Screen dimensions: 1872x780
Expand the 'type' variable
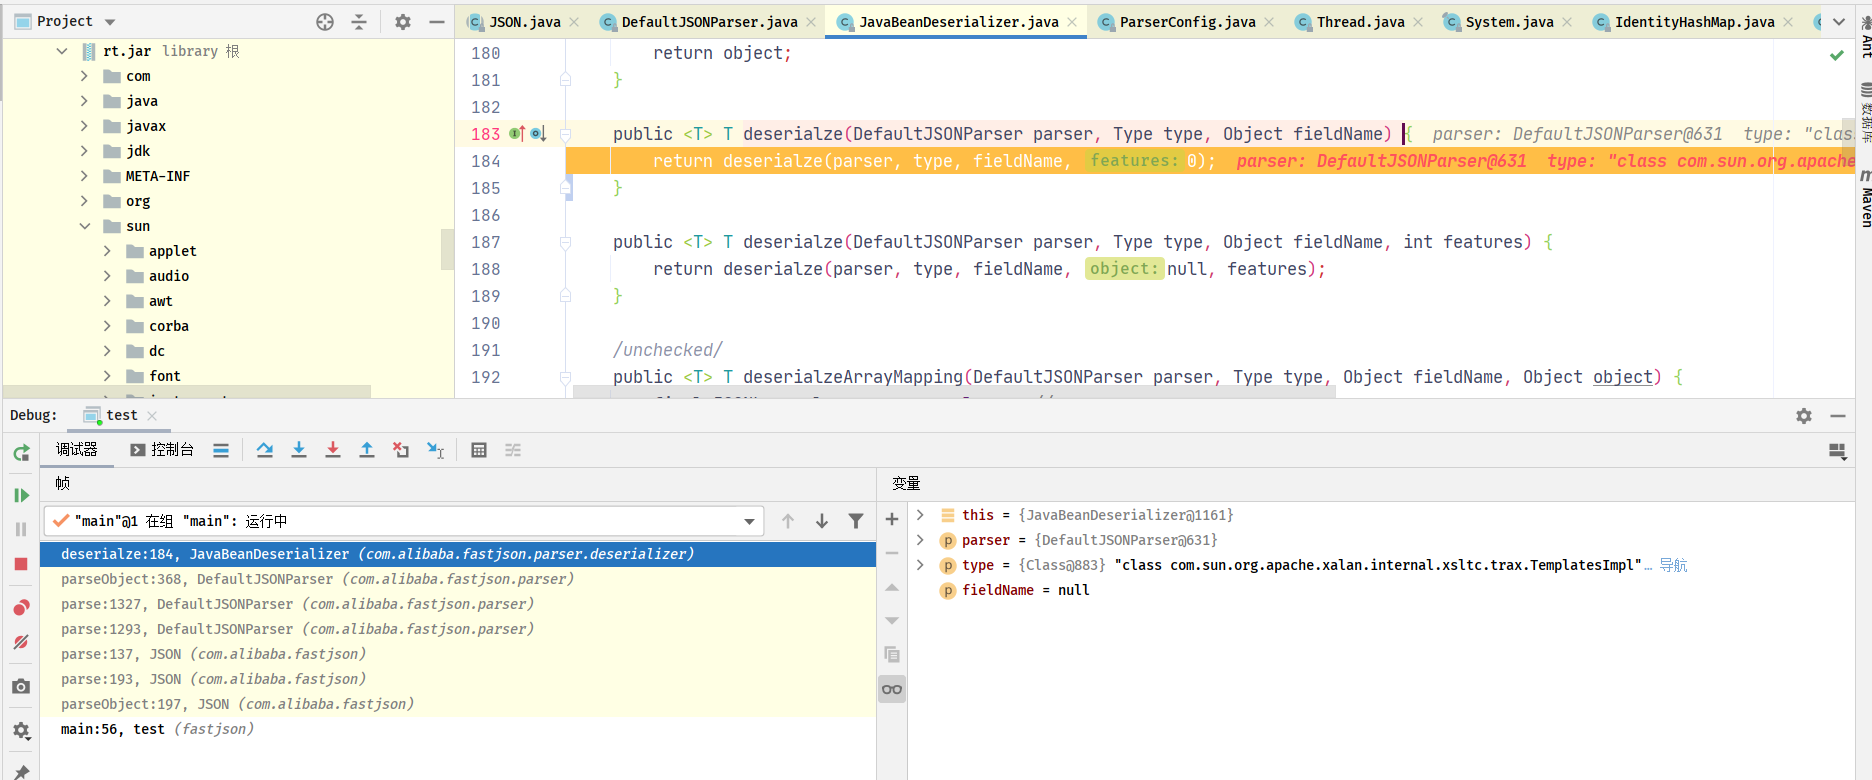click(920, 565)
